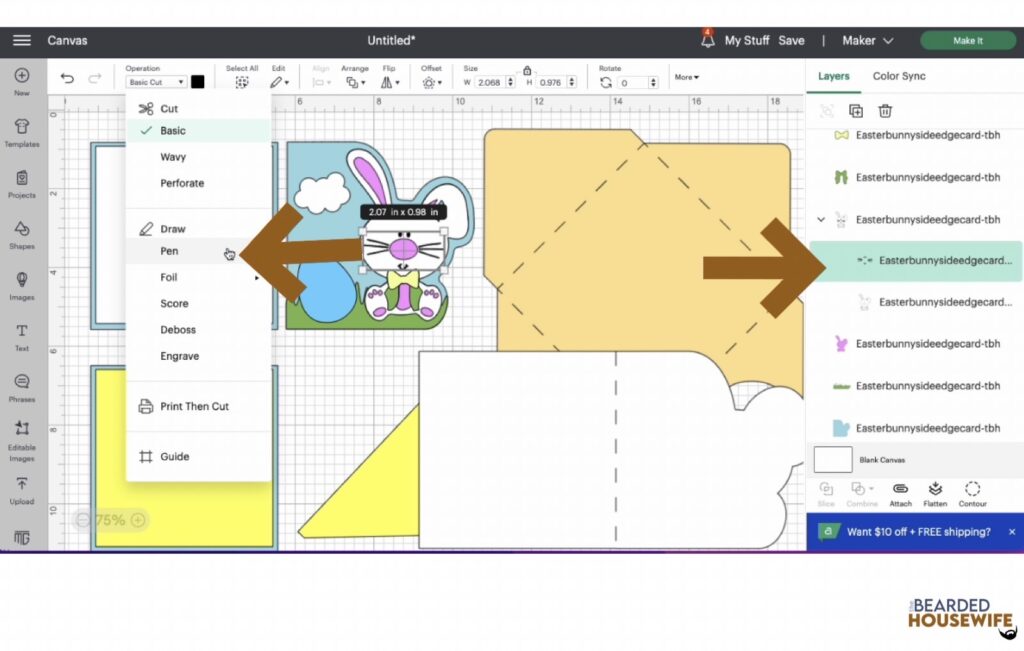This screenshot has height=651, width=1024.
Task: Click the Shapes tool icon
Action: click(x=22, y=232)
